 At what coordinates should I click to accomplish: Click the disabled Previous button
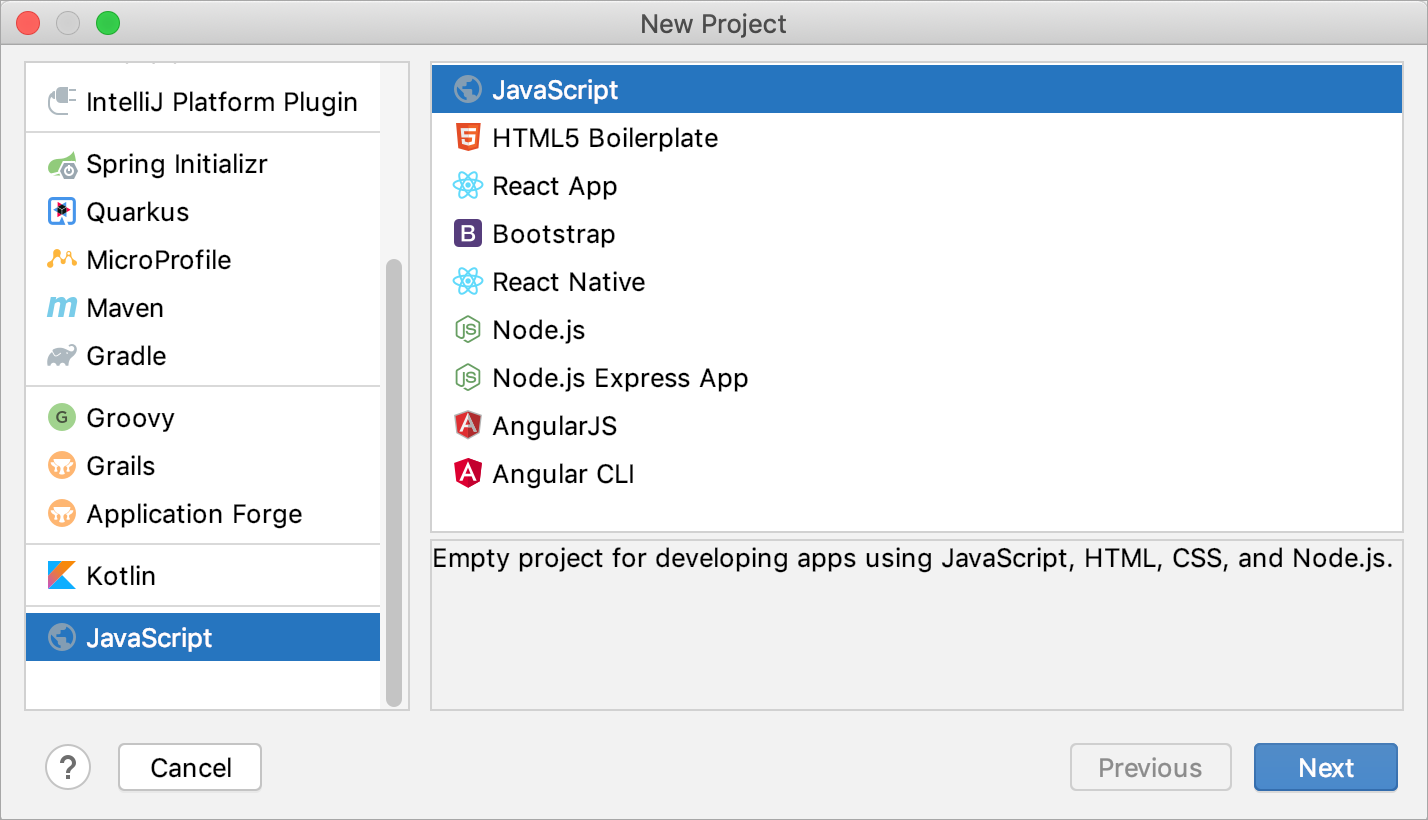[1150, 767]
